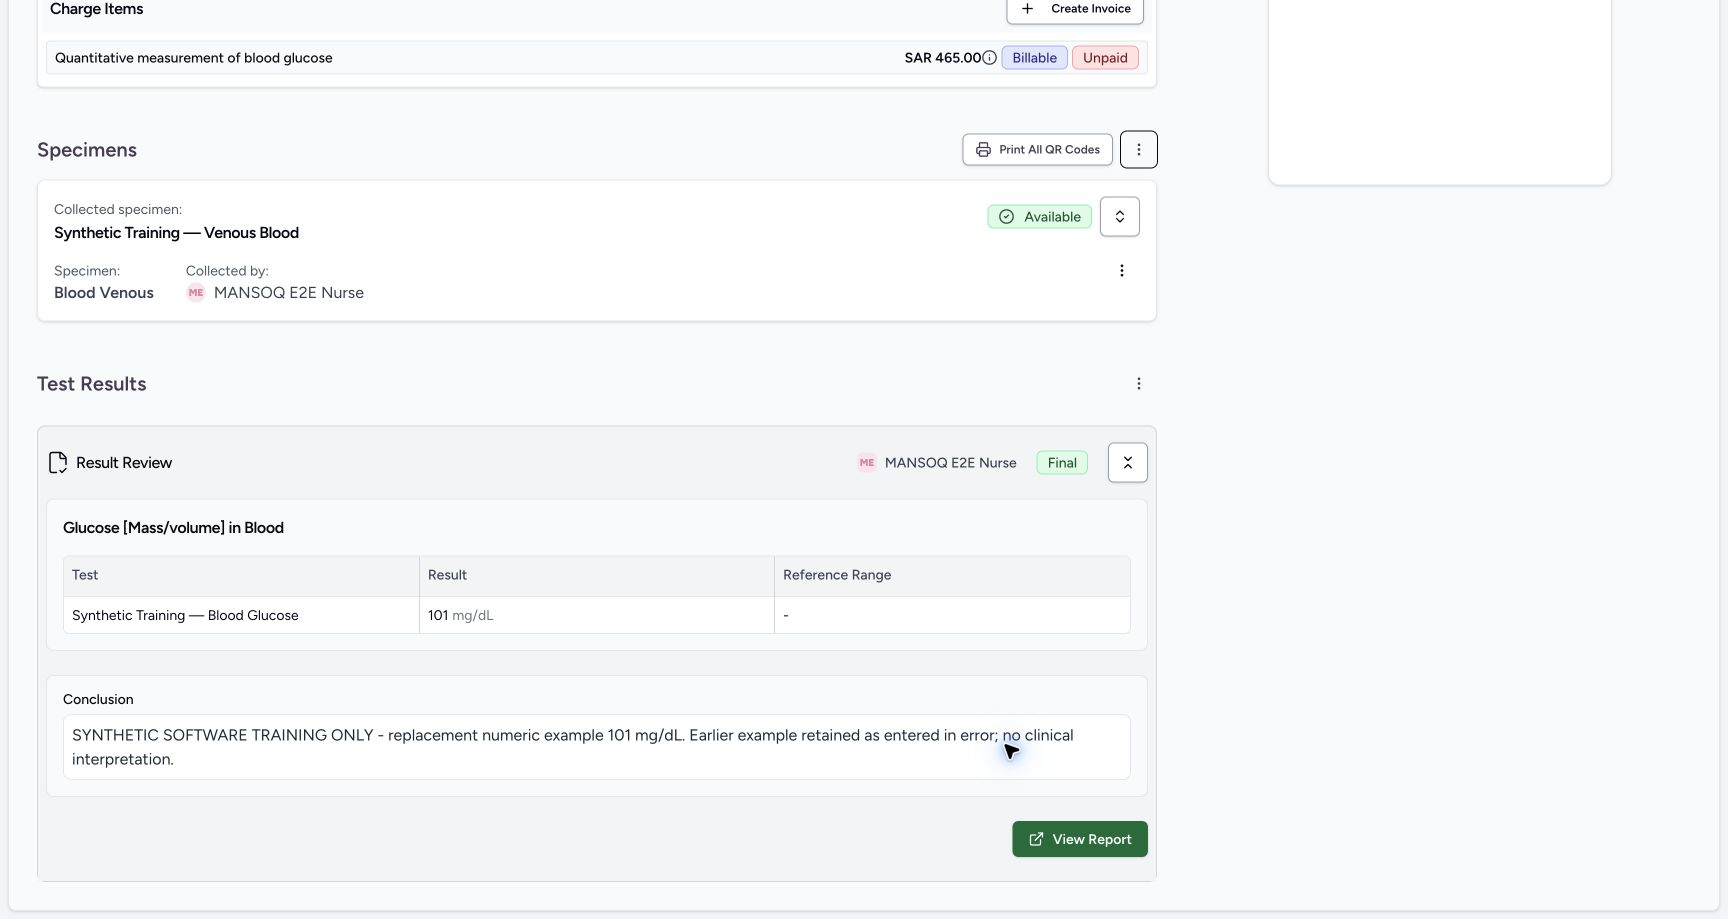Viewport: 1728px width, 921px height.
Task: Open the View Report button
Action: [1080, 840]
